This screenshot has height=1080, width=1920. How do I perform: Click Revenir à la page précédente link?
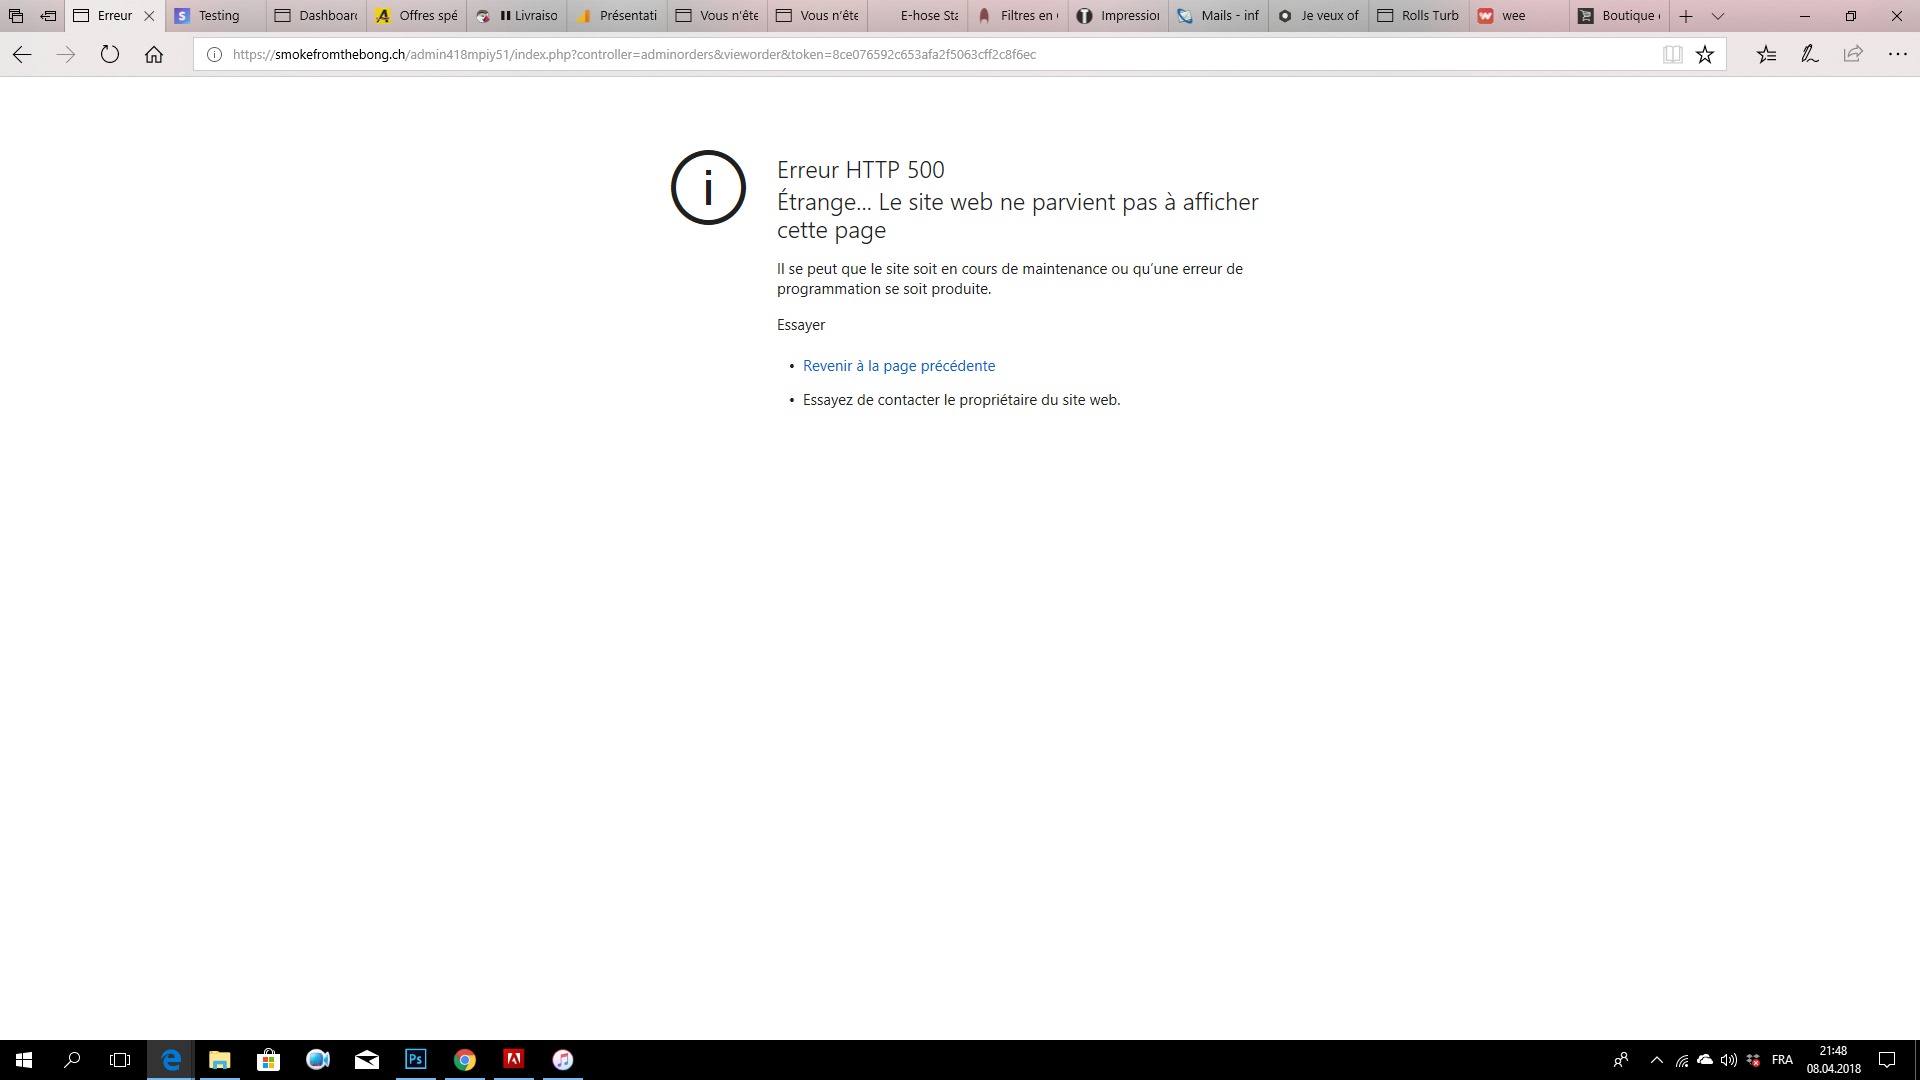click(898, 366)
